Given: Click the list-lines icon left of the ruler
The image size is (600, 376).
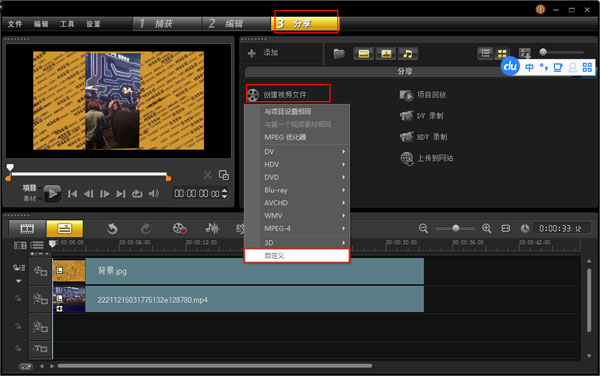Looking at the screenshot, I should pyautogui.click(x=37, y=245).
